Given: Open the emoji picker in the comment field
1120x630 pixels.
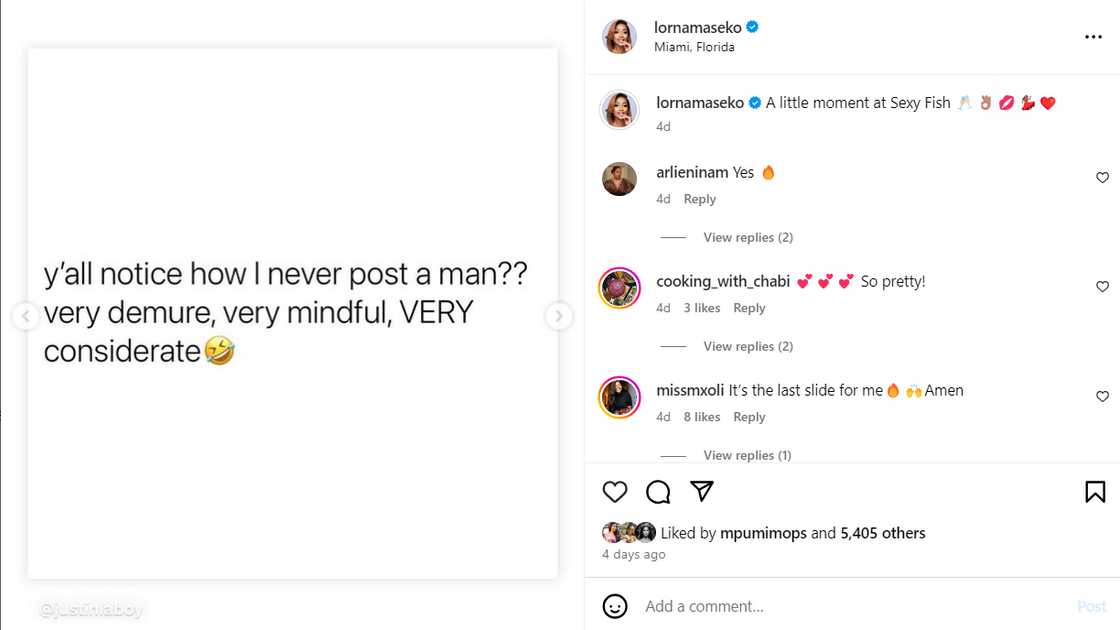Looking at the screenshot, I should point(613,606).
